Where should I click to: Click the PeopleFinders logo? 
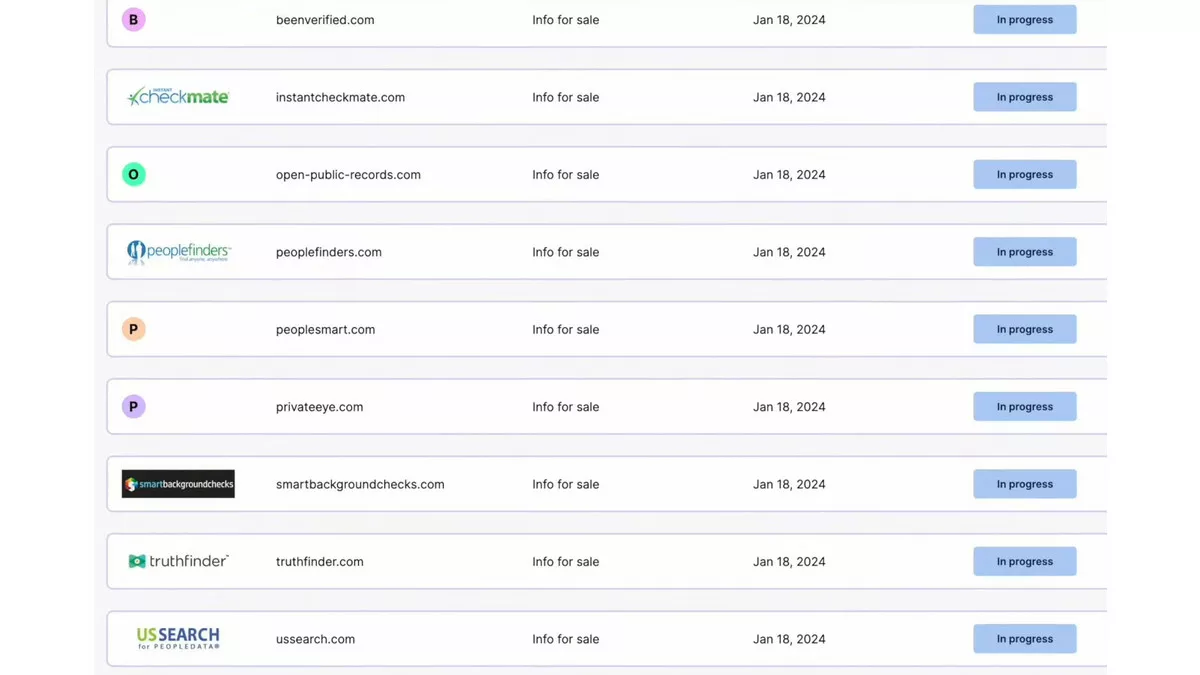[178, 251]
